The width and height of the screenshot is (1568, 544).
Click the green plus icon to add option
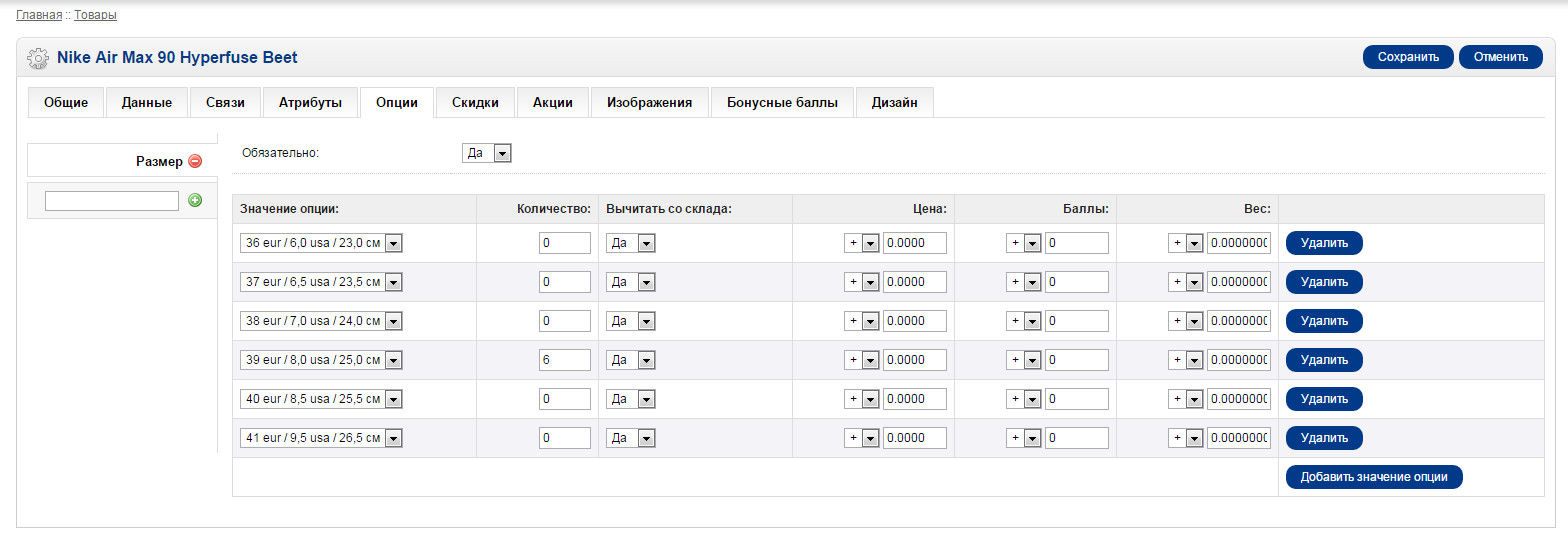point(195,200)
